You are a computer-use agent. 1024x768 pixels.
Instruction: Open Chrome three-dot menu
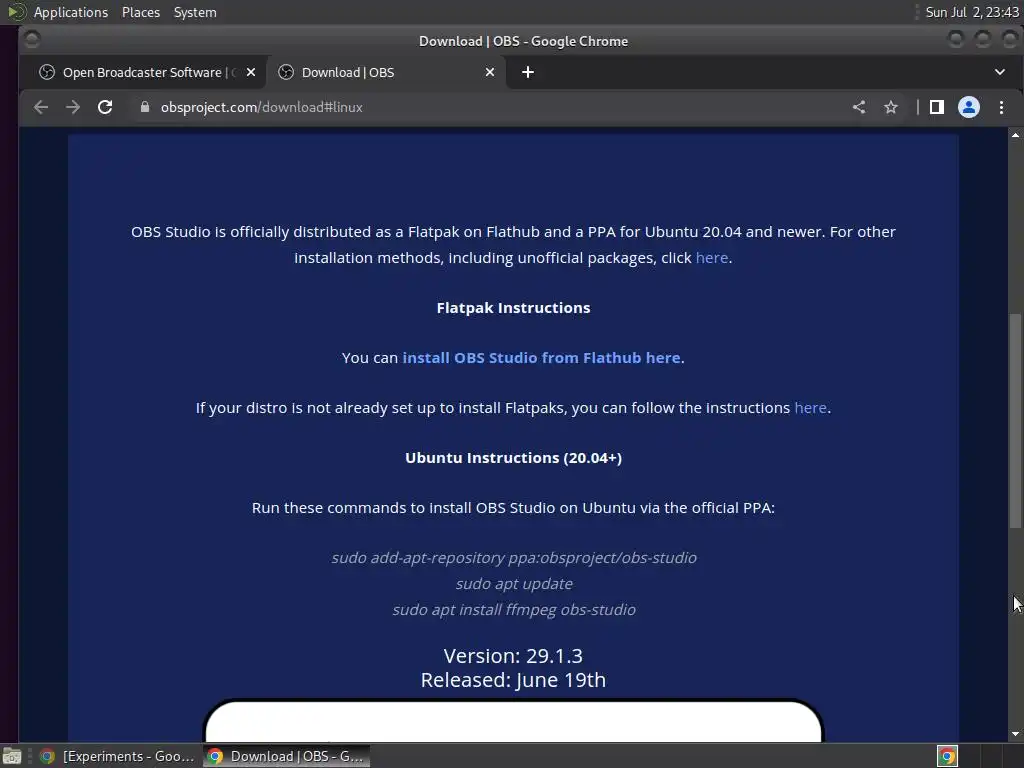pos(1001,107)
